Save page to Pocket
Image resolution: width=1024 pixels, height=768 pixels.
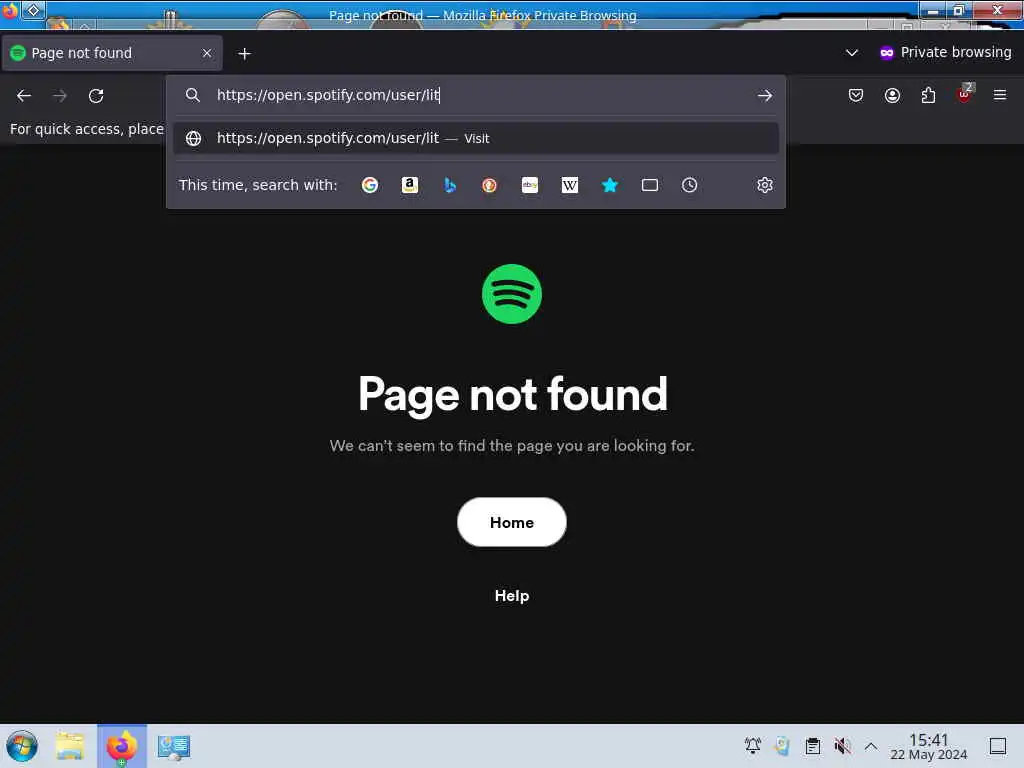856,95
